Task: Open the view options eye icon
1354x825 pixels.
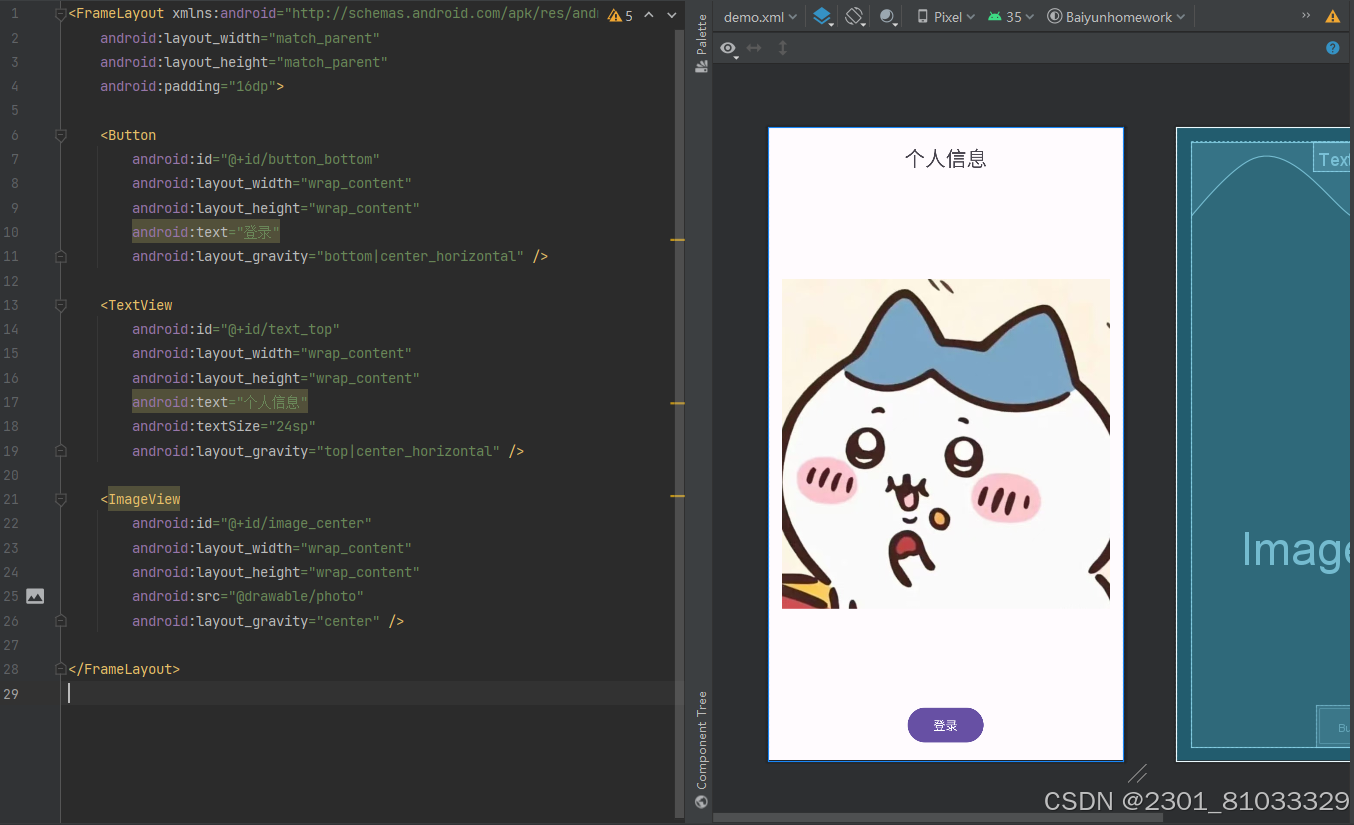Action: 729,48
